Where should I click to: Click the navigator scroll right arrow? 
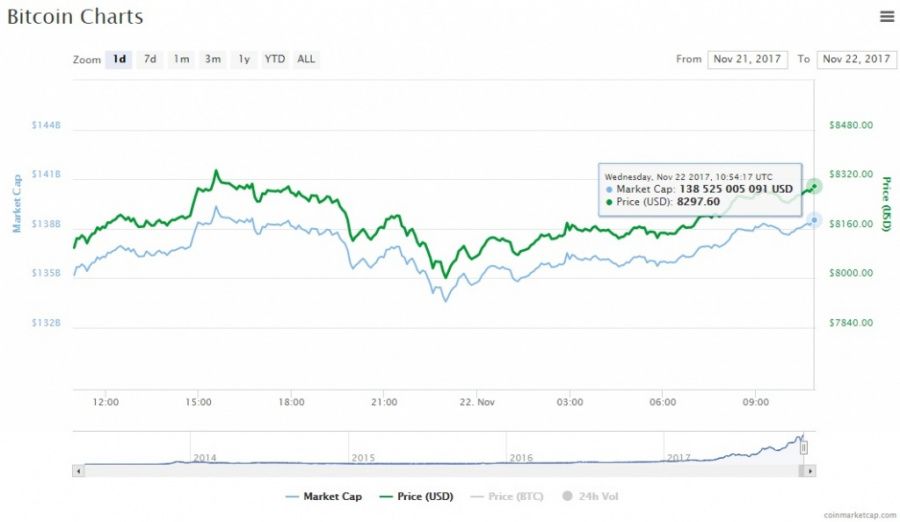[809, 471]
